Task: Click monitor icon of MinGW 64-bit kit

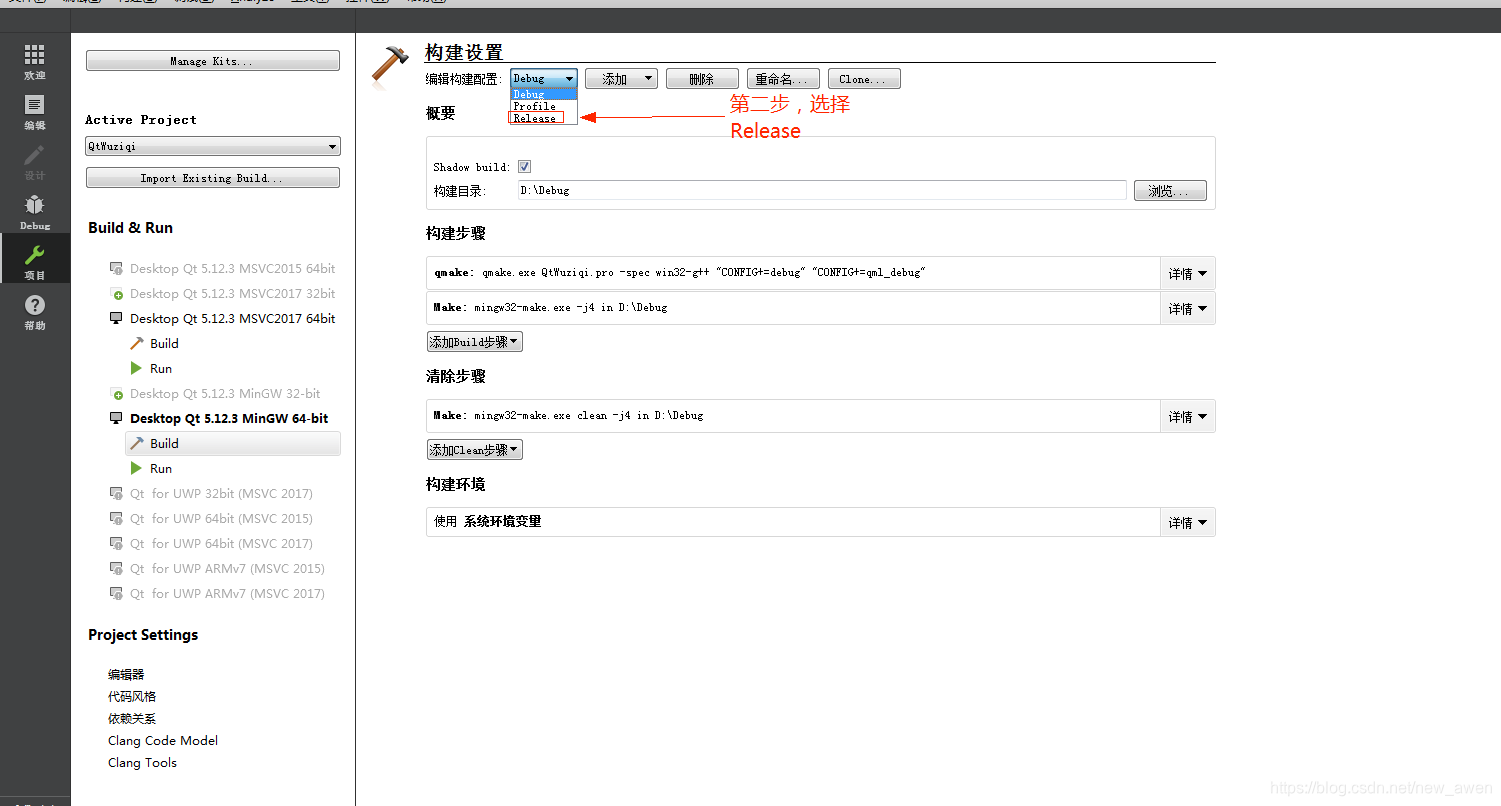Action: pyautogui.click(x=116, y=418)
